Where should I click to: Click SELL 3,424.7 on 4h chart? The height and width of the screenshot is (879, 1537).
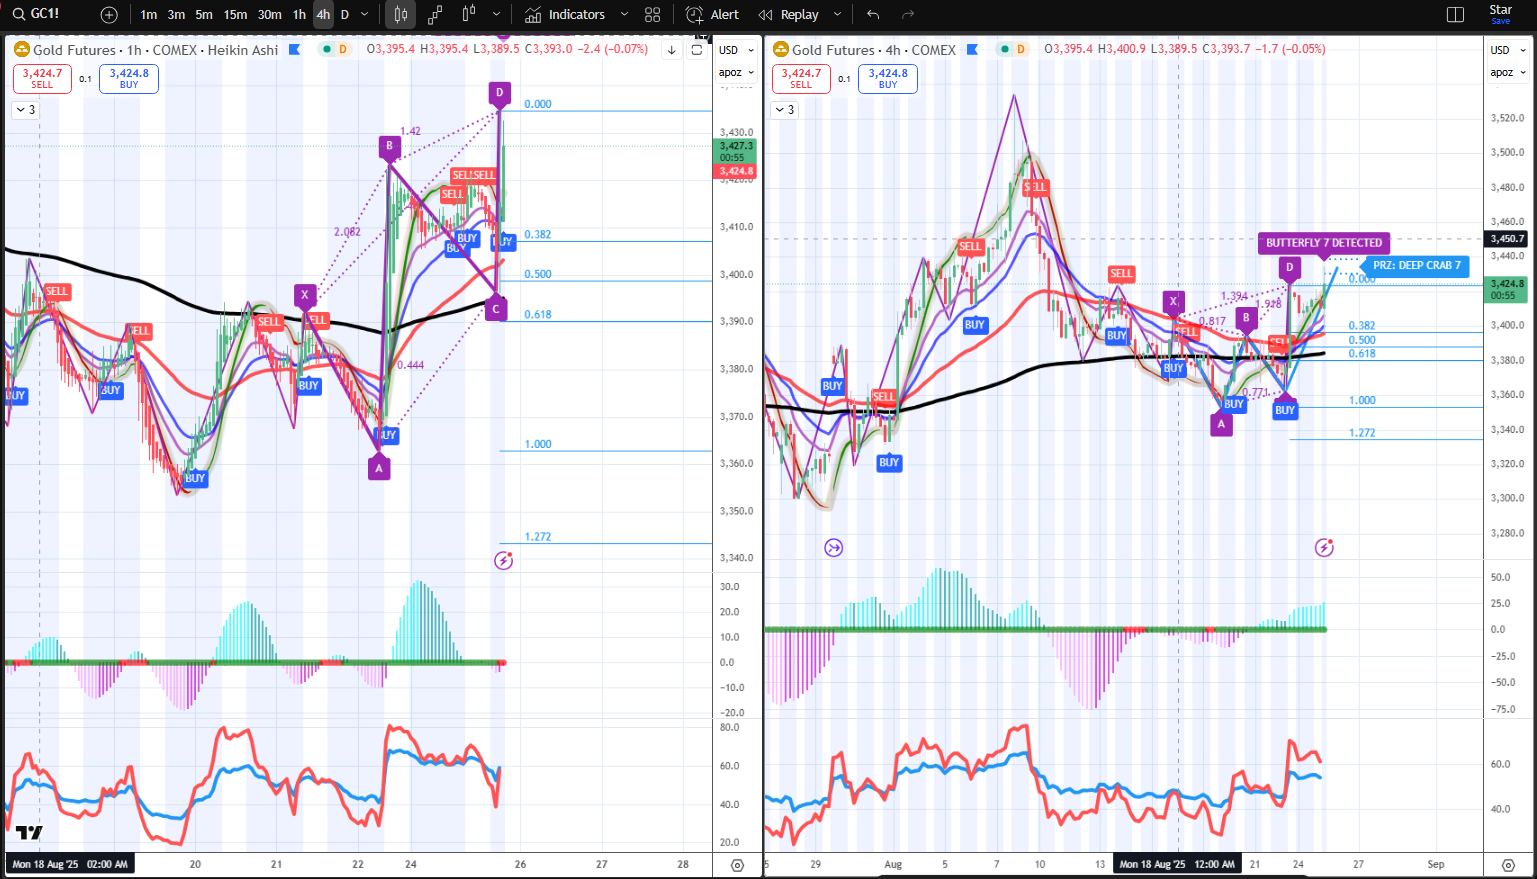[801, 78]
